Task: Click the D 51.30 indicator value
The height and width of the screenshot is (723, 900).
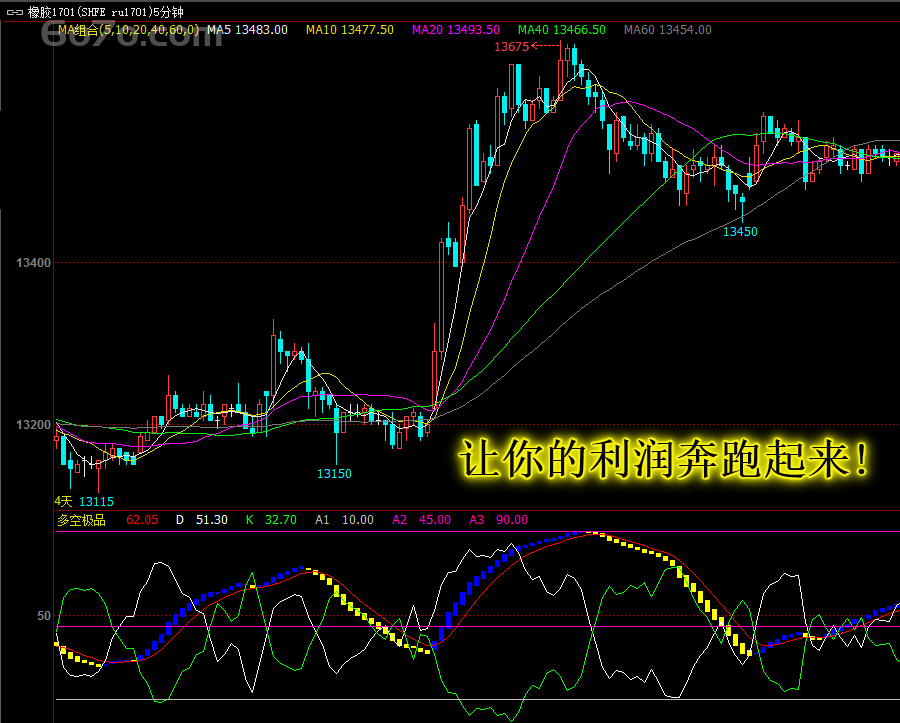Action: (202, 520)
